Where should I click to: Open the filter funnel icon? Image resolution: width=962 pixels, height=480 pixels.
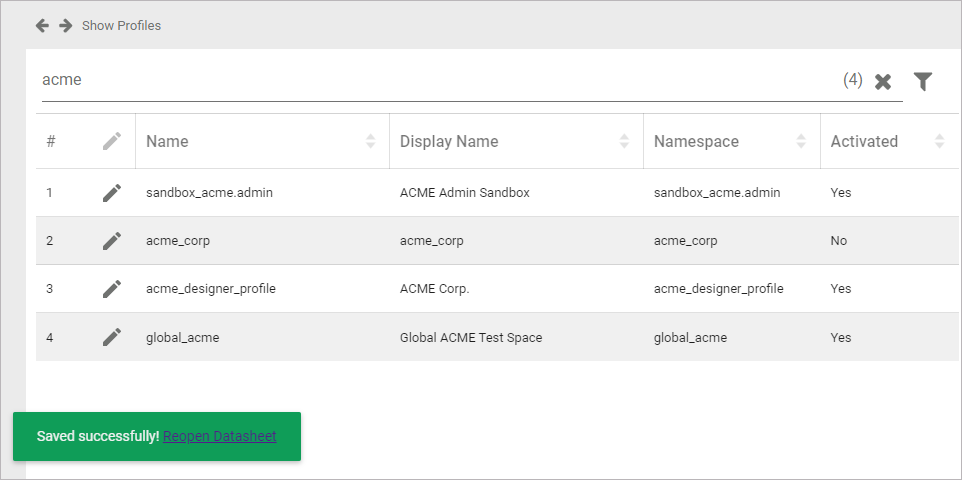coord(923,82)
